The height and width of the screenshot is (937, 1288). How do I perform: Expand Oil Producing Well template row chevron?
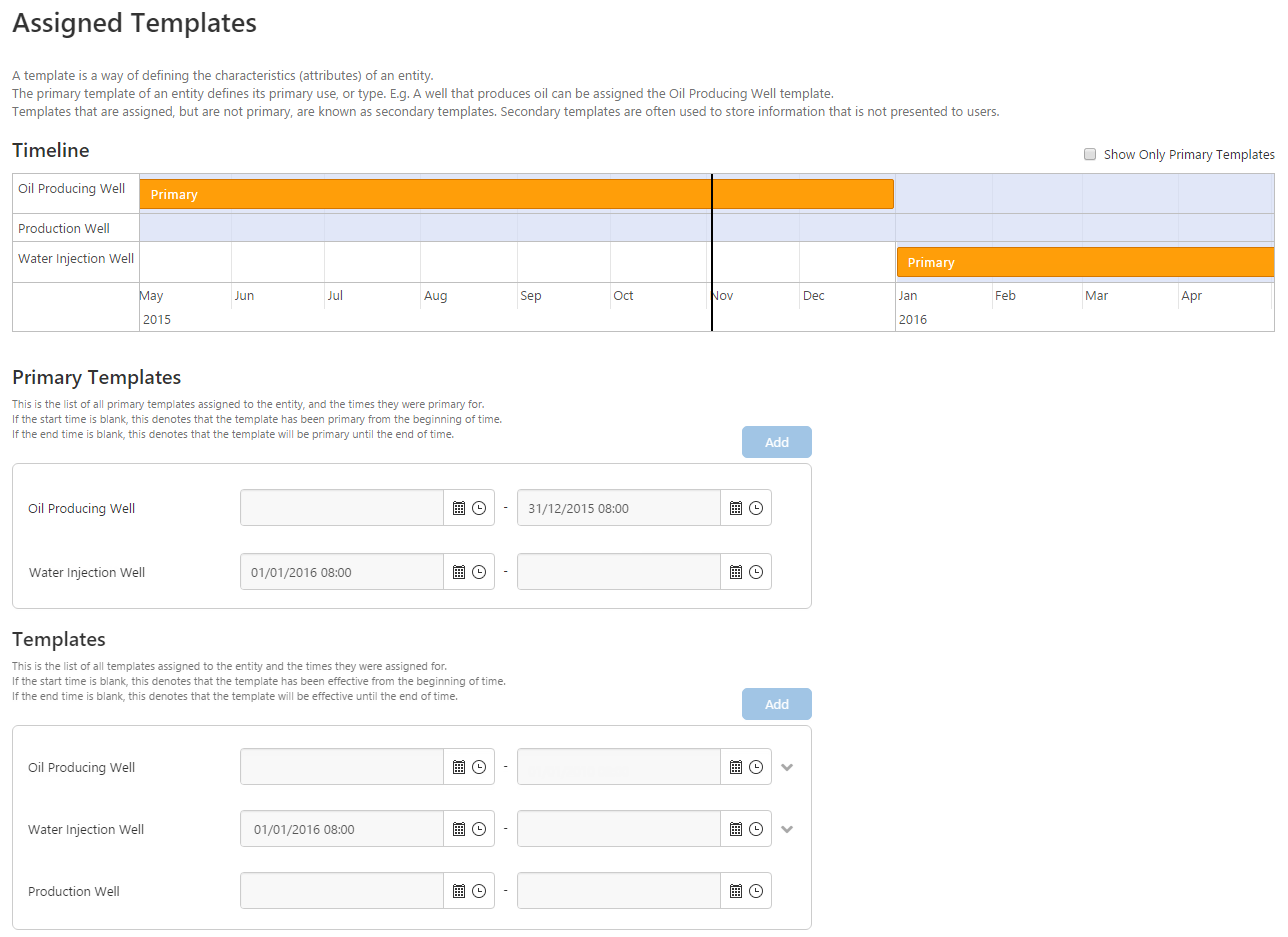(787, 767)
